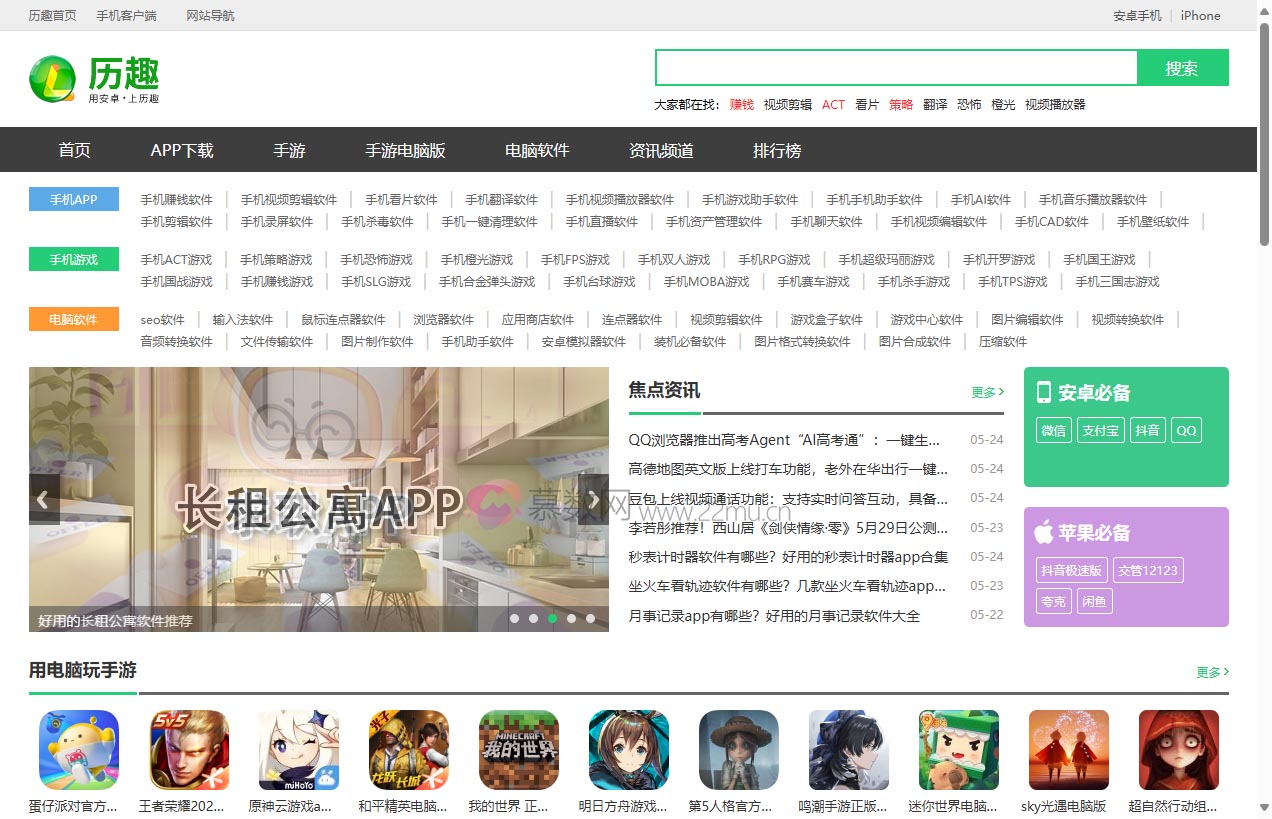Viewport: 1272px width, 819px height.
Task: Click inside the search input field
Action: pos(896,68)
